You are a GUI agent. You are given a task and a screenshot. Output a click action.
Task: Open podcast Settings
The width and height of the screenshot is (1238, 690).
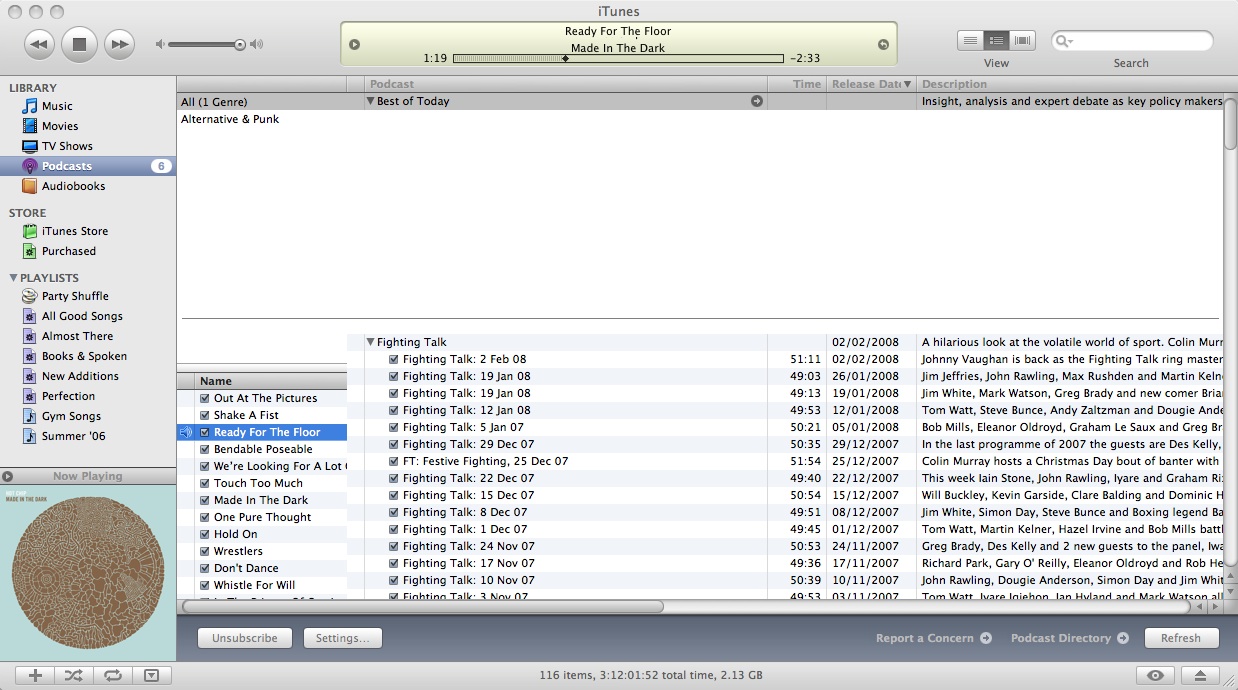pyautogui.click(x=342, y=638)
